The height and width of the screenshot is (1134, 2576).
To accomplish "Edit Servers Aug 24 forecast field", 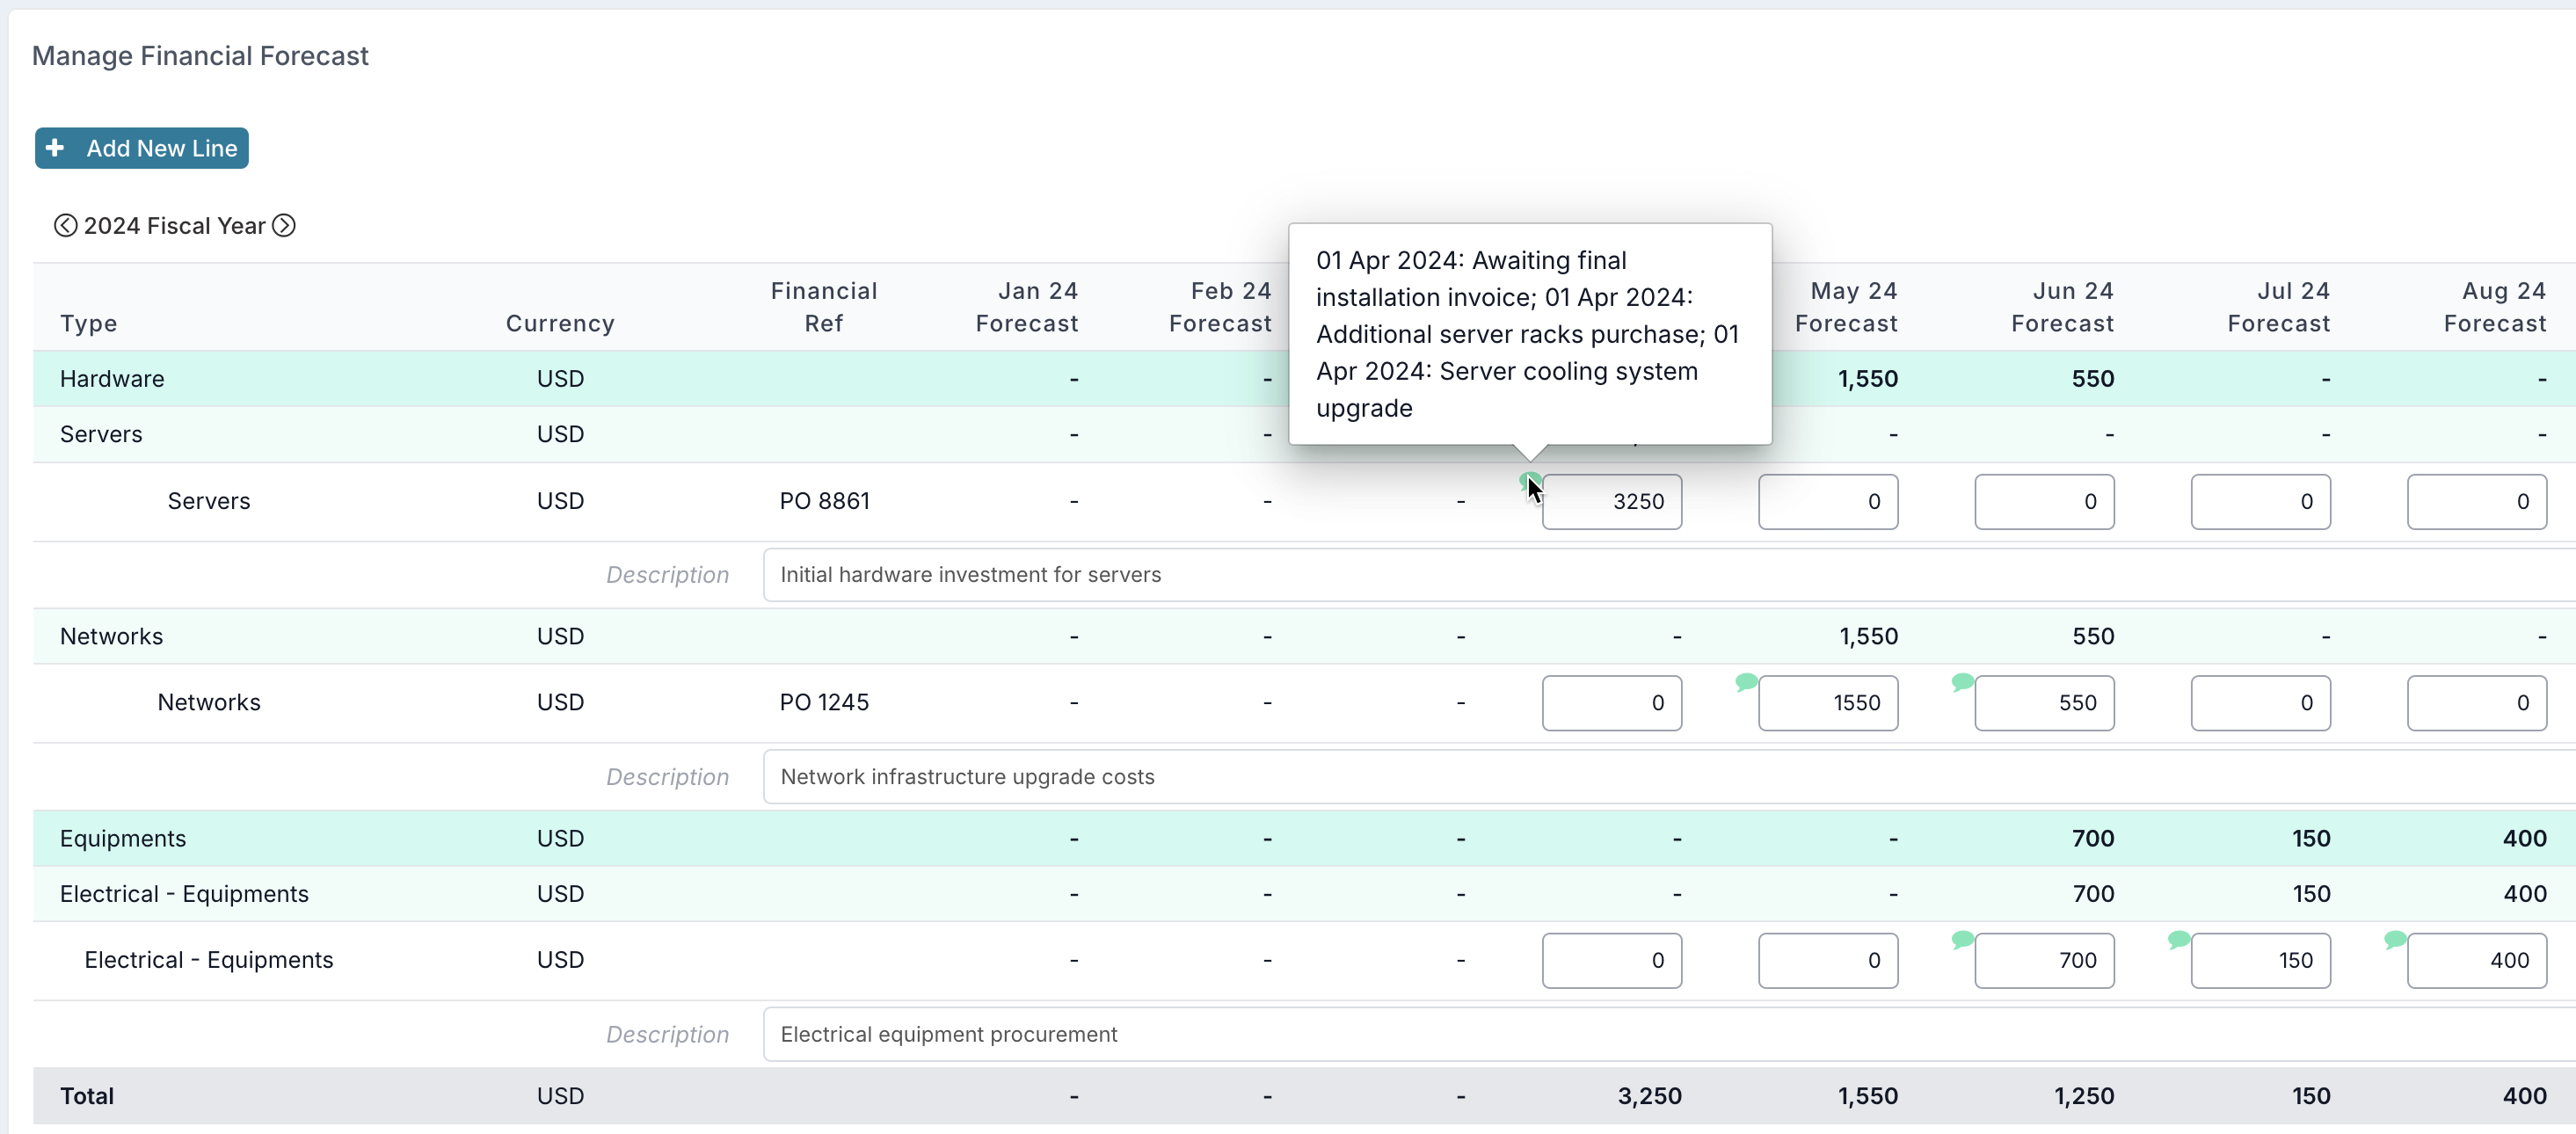I will tap(2476, 501).
